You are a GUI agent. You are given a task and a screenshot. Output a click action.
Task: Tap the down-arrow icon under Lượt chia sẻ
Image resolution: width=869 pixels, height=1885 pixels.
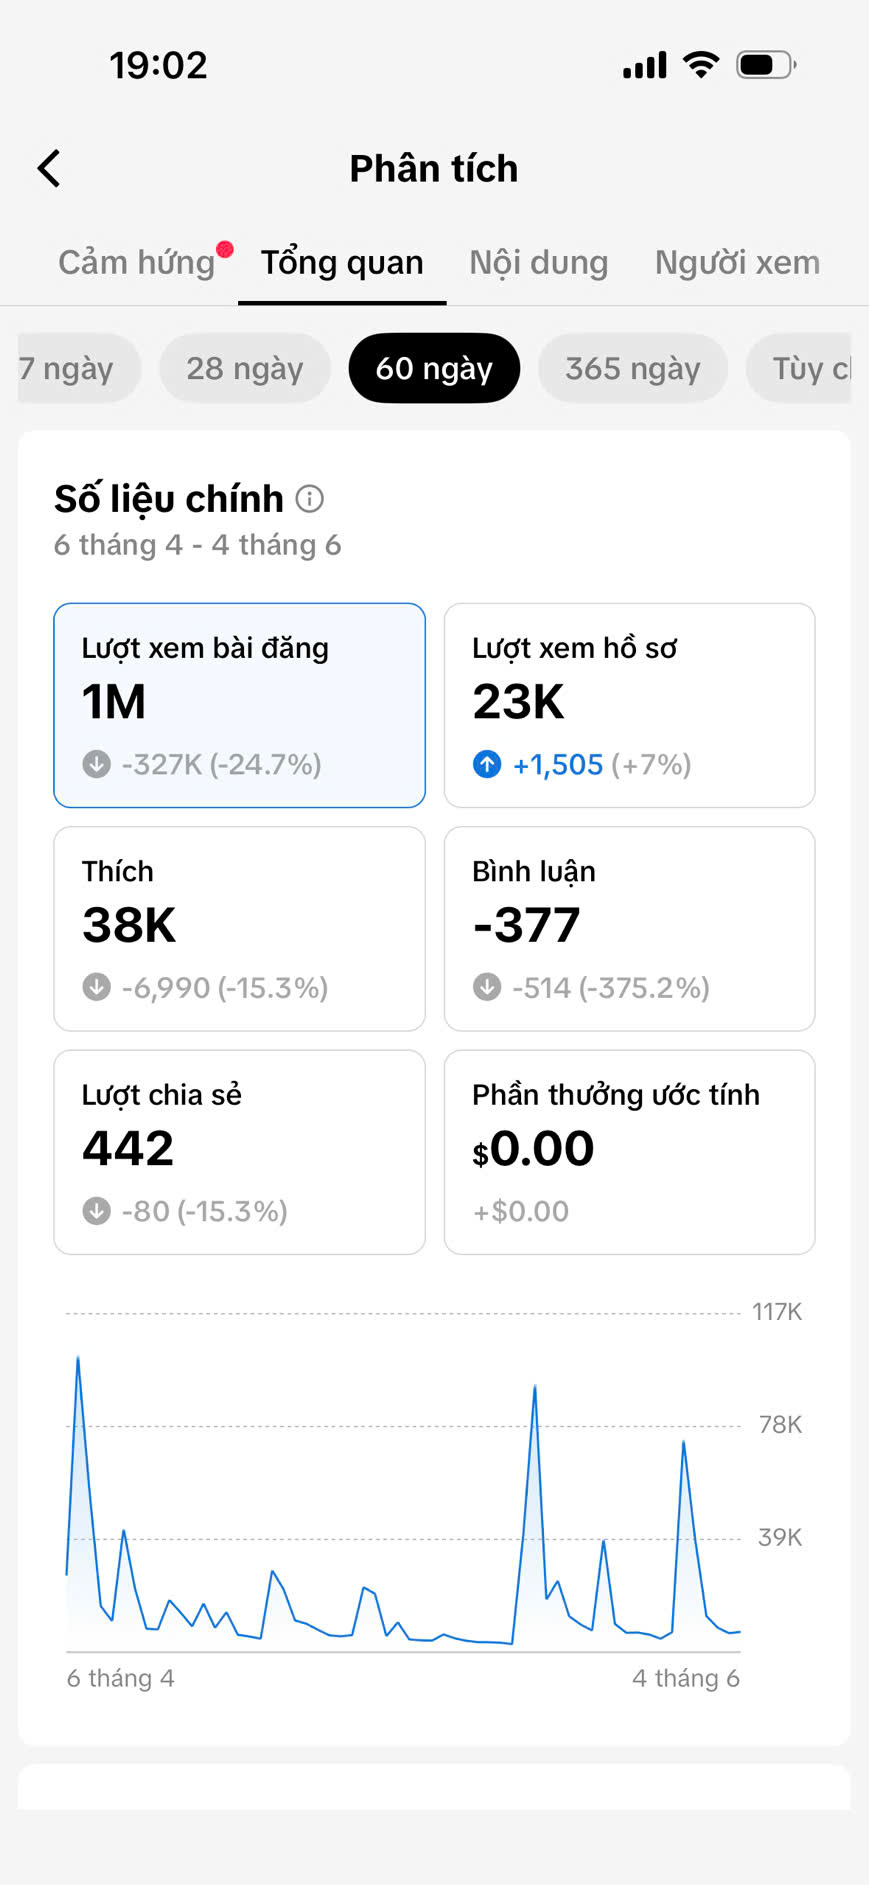[x=96, y=1211]
